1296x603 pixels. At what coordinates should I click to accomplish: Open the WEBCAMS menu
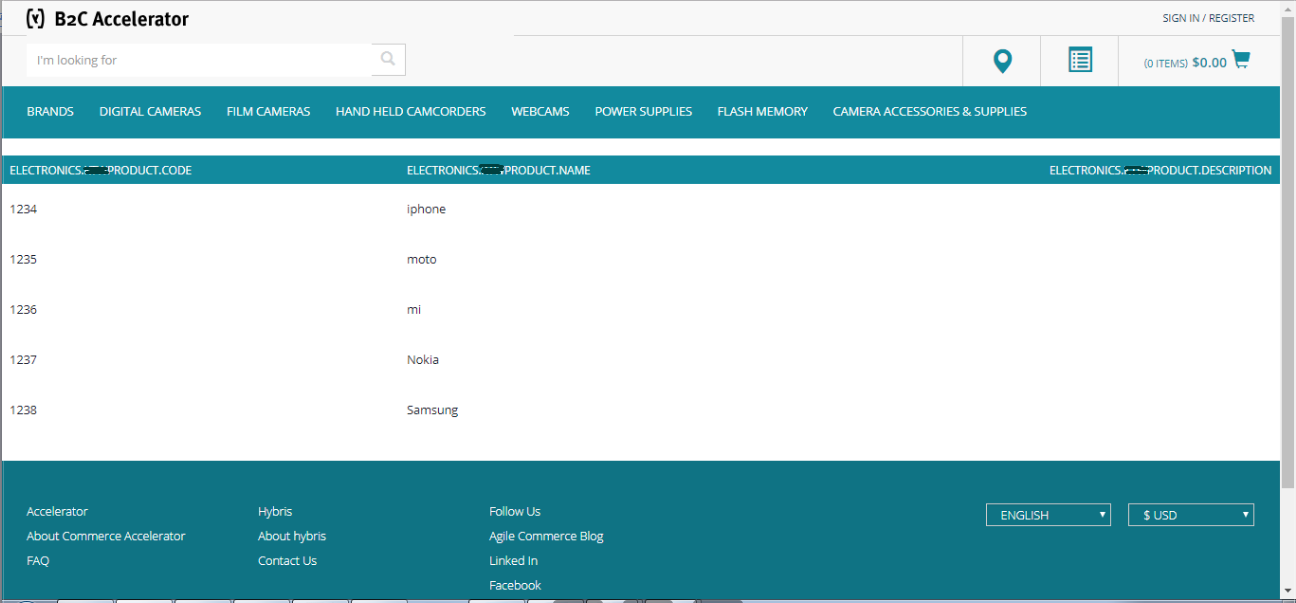(540, 112)
